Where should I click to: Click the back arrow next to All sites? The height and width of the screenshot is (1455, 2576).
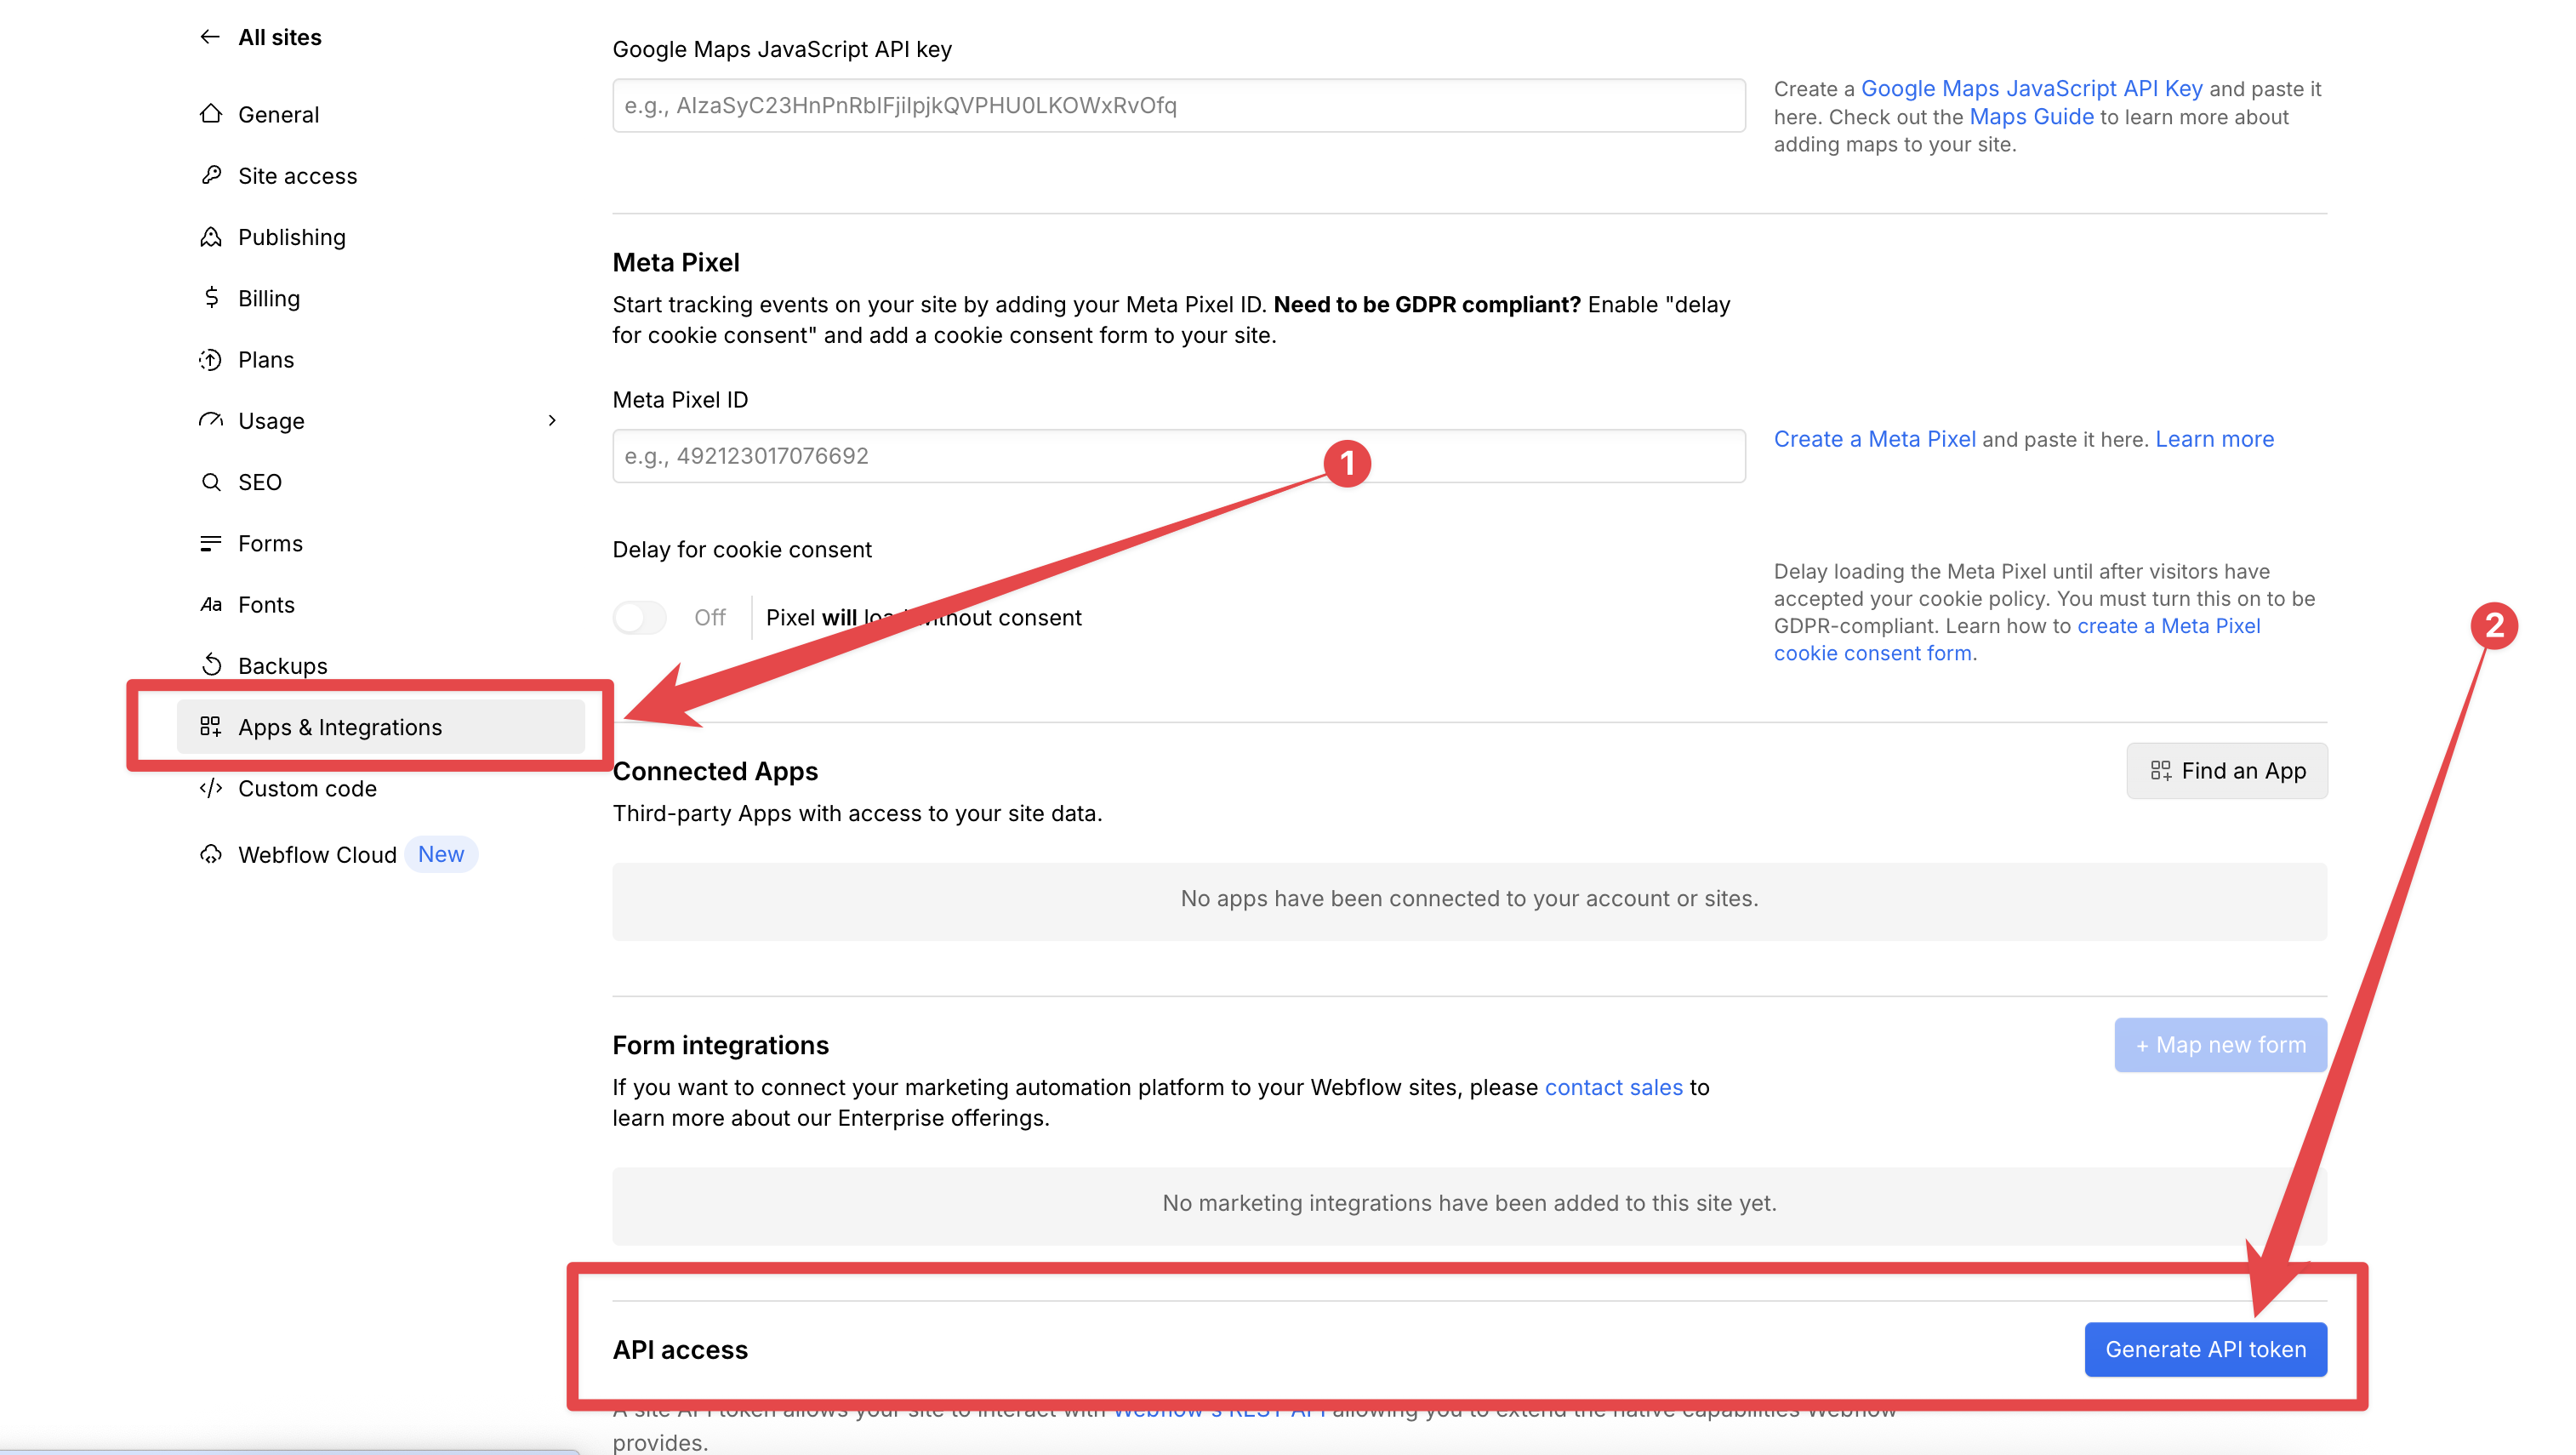click(209, 37)
